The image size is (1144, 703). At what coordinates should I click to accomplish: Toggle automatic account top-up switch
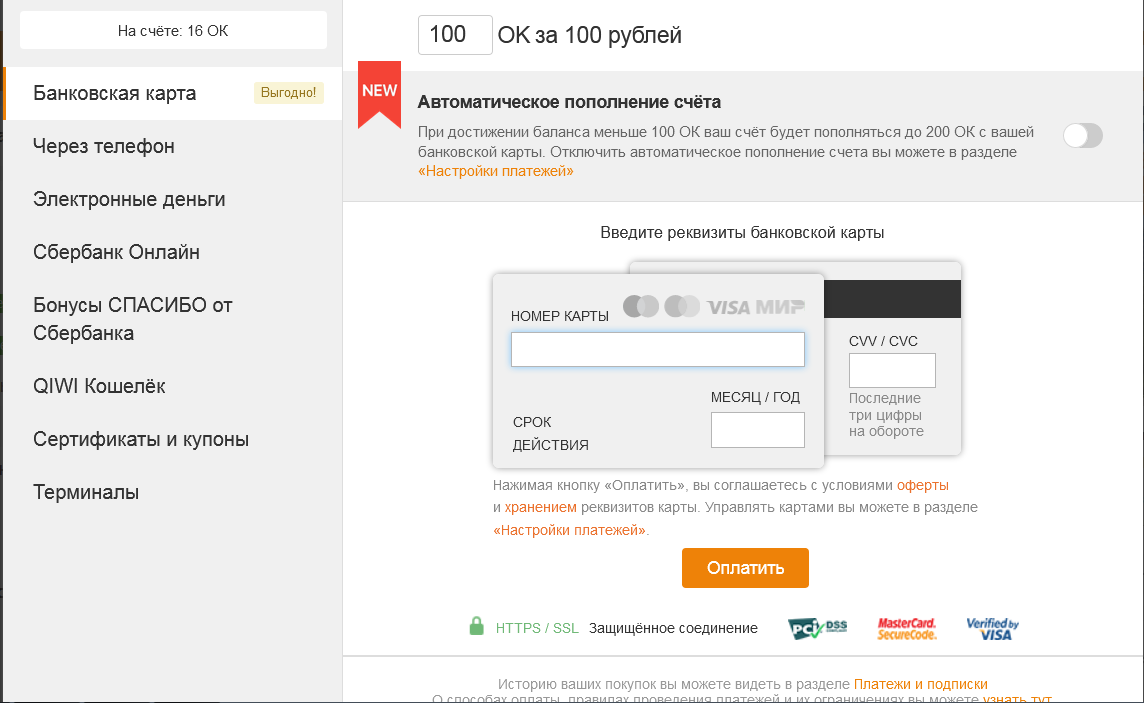click(x=1083, y=135)
